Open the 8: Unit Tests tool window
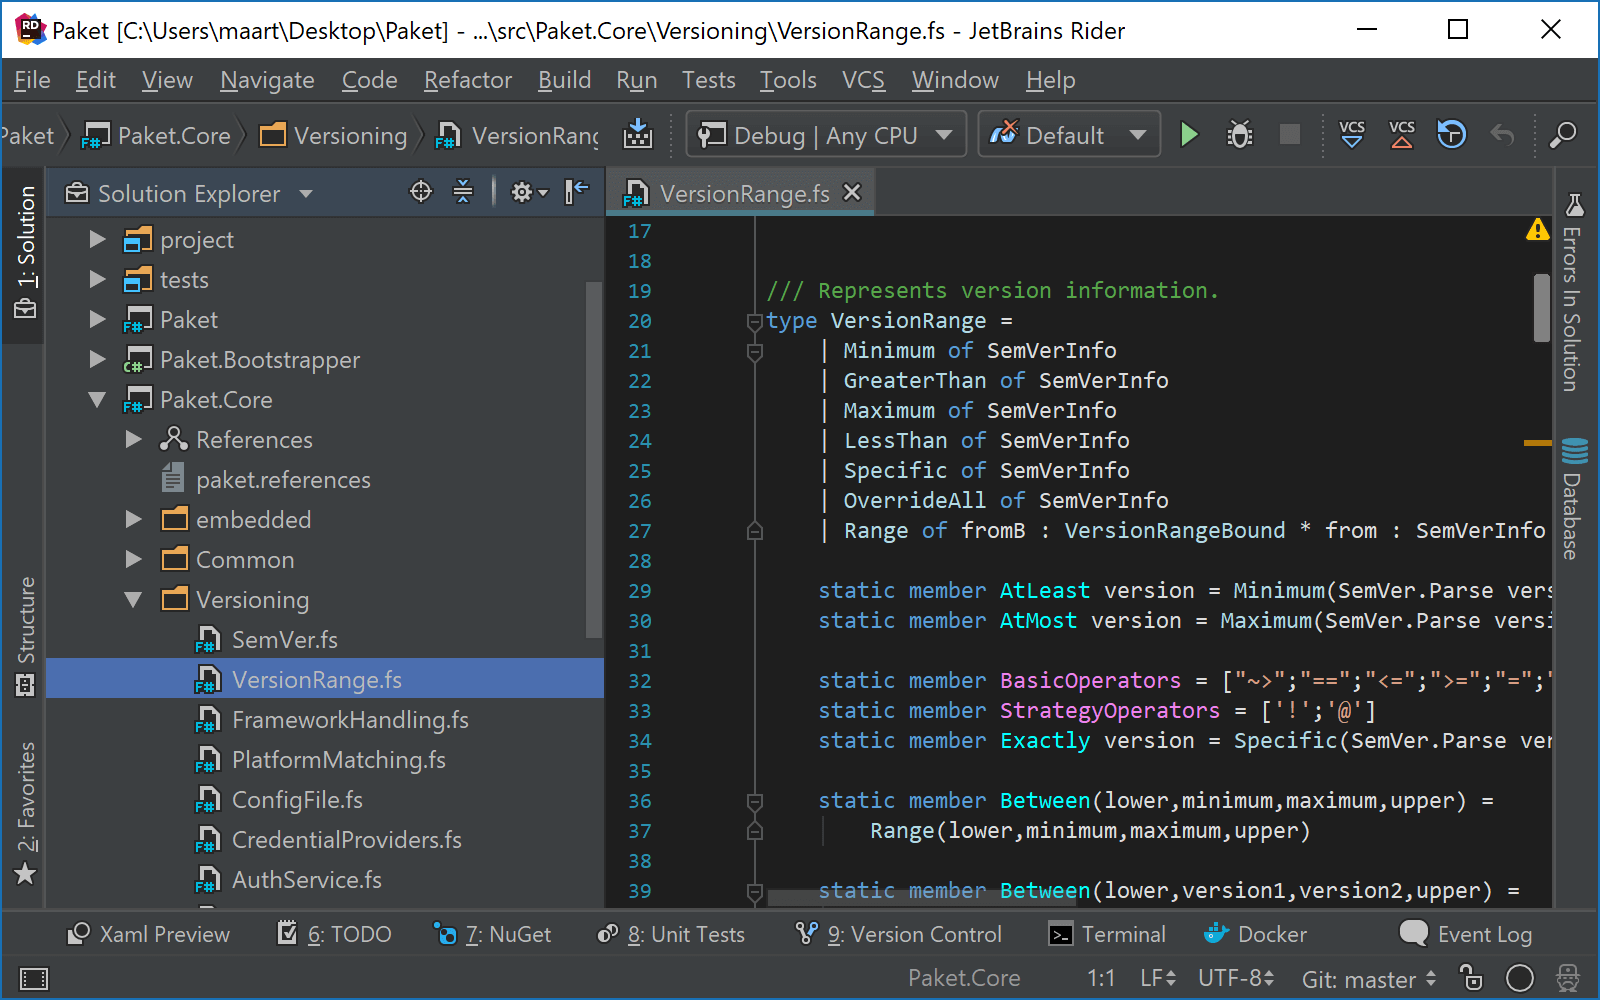This screenshot has height=1000, width=1600. tap(671, 934)
